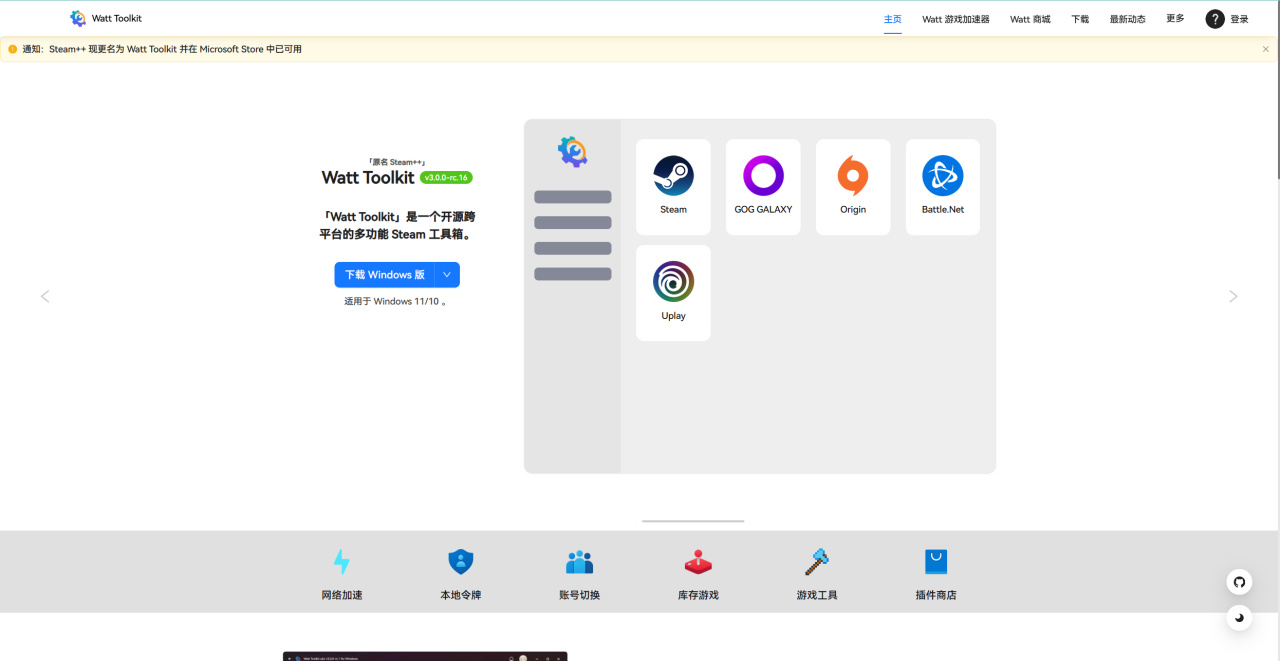Click the Watt Toolkit logo in header
1280x661 pixels.
point(78,18)
